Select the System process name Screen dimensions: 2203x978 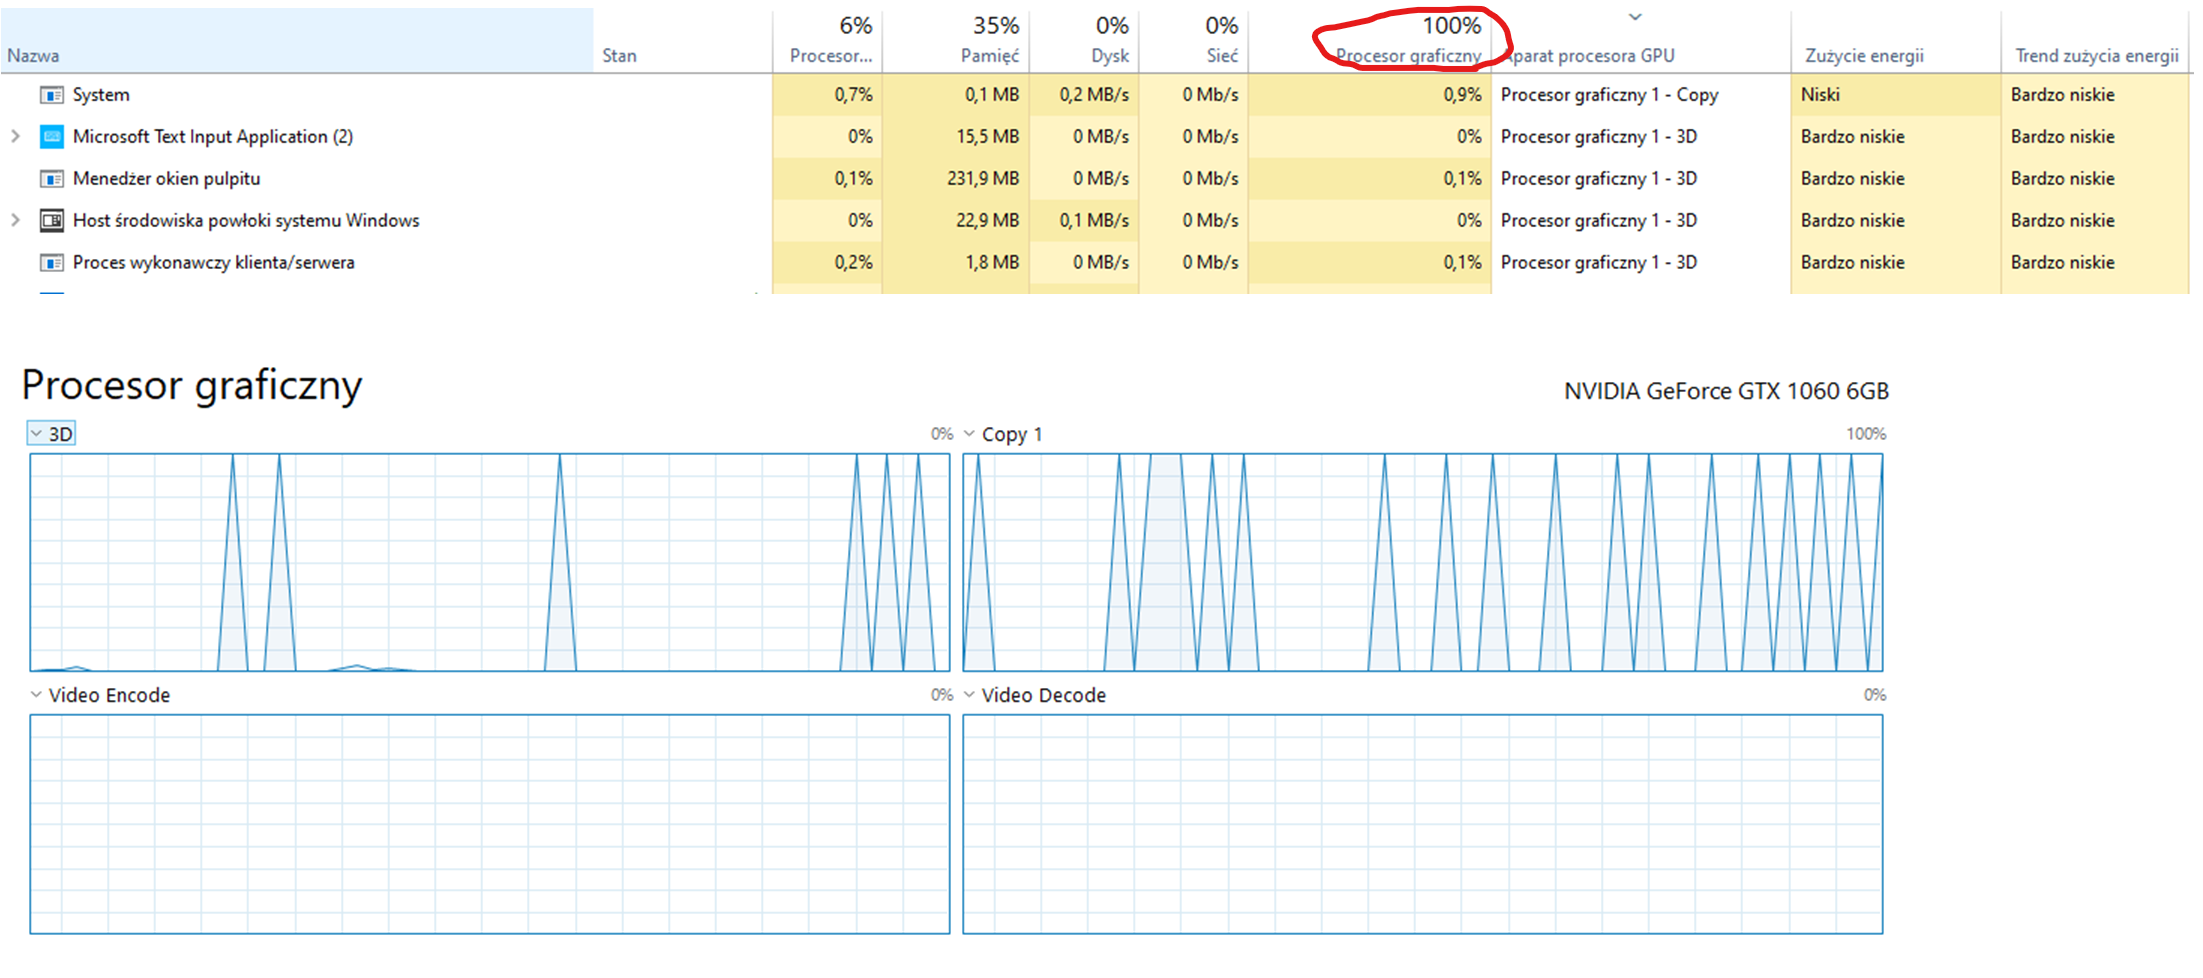[101, 95]
